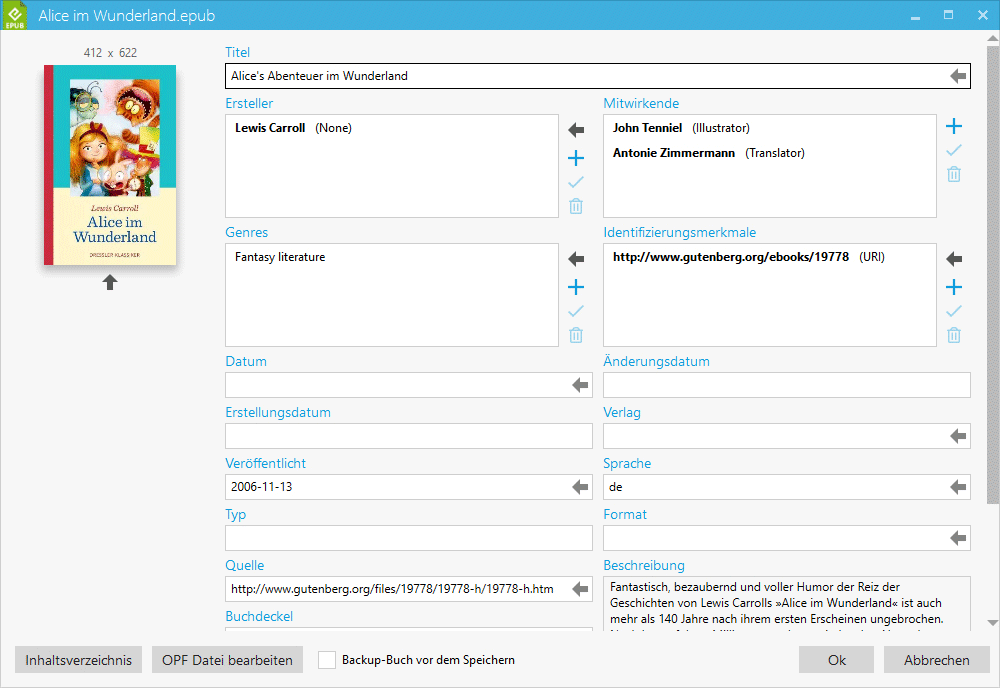Screen dimensions: 1000x688
Task: Click the arrow icon beside the Sprache field
Action: 958,487
